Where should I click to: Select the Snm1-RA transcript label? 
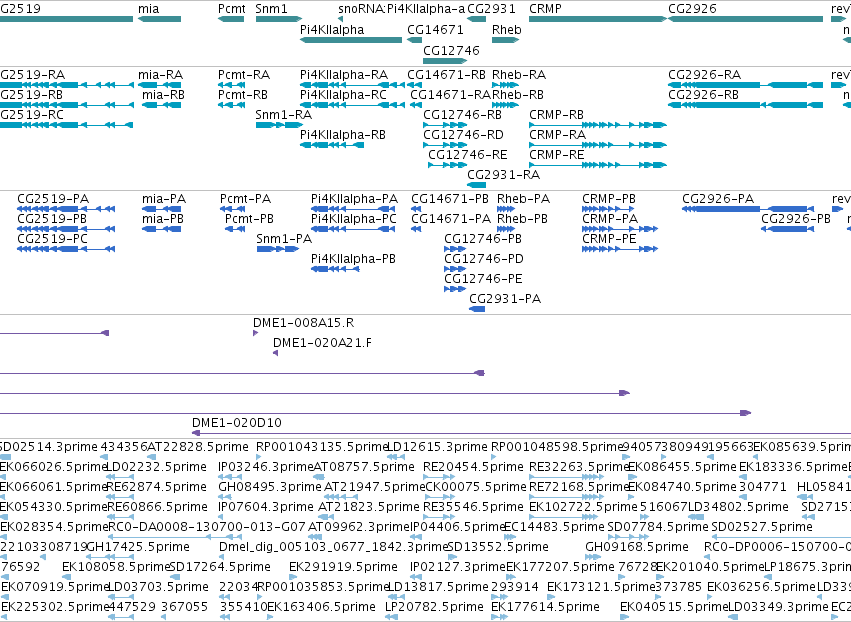coord(283,115)
